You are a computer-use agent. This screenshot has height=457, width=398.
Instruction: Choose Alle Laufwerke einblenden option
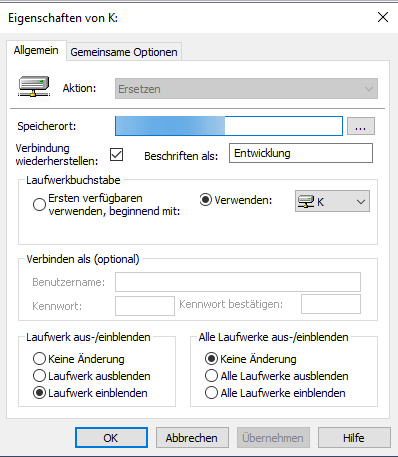(211, 393)
